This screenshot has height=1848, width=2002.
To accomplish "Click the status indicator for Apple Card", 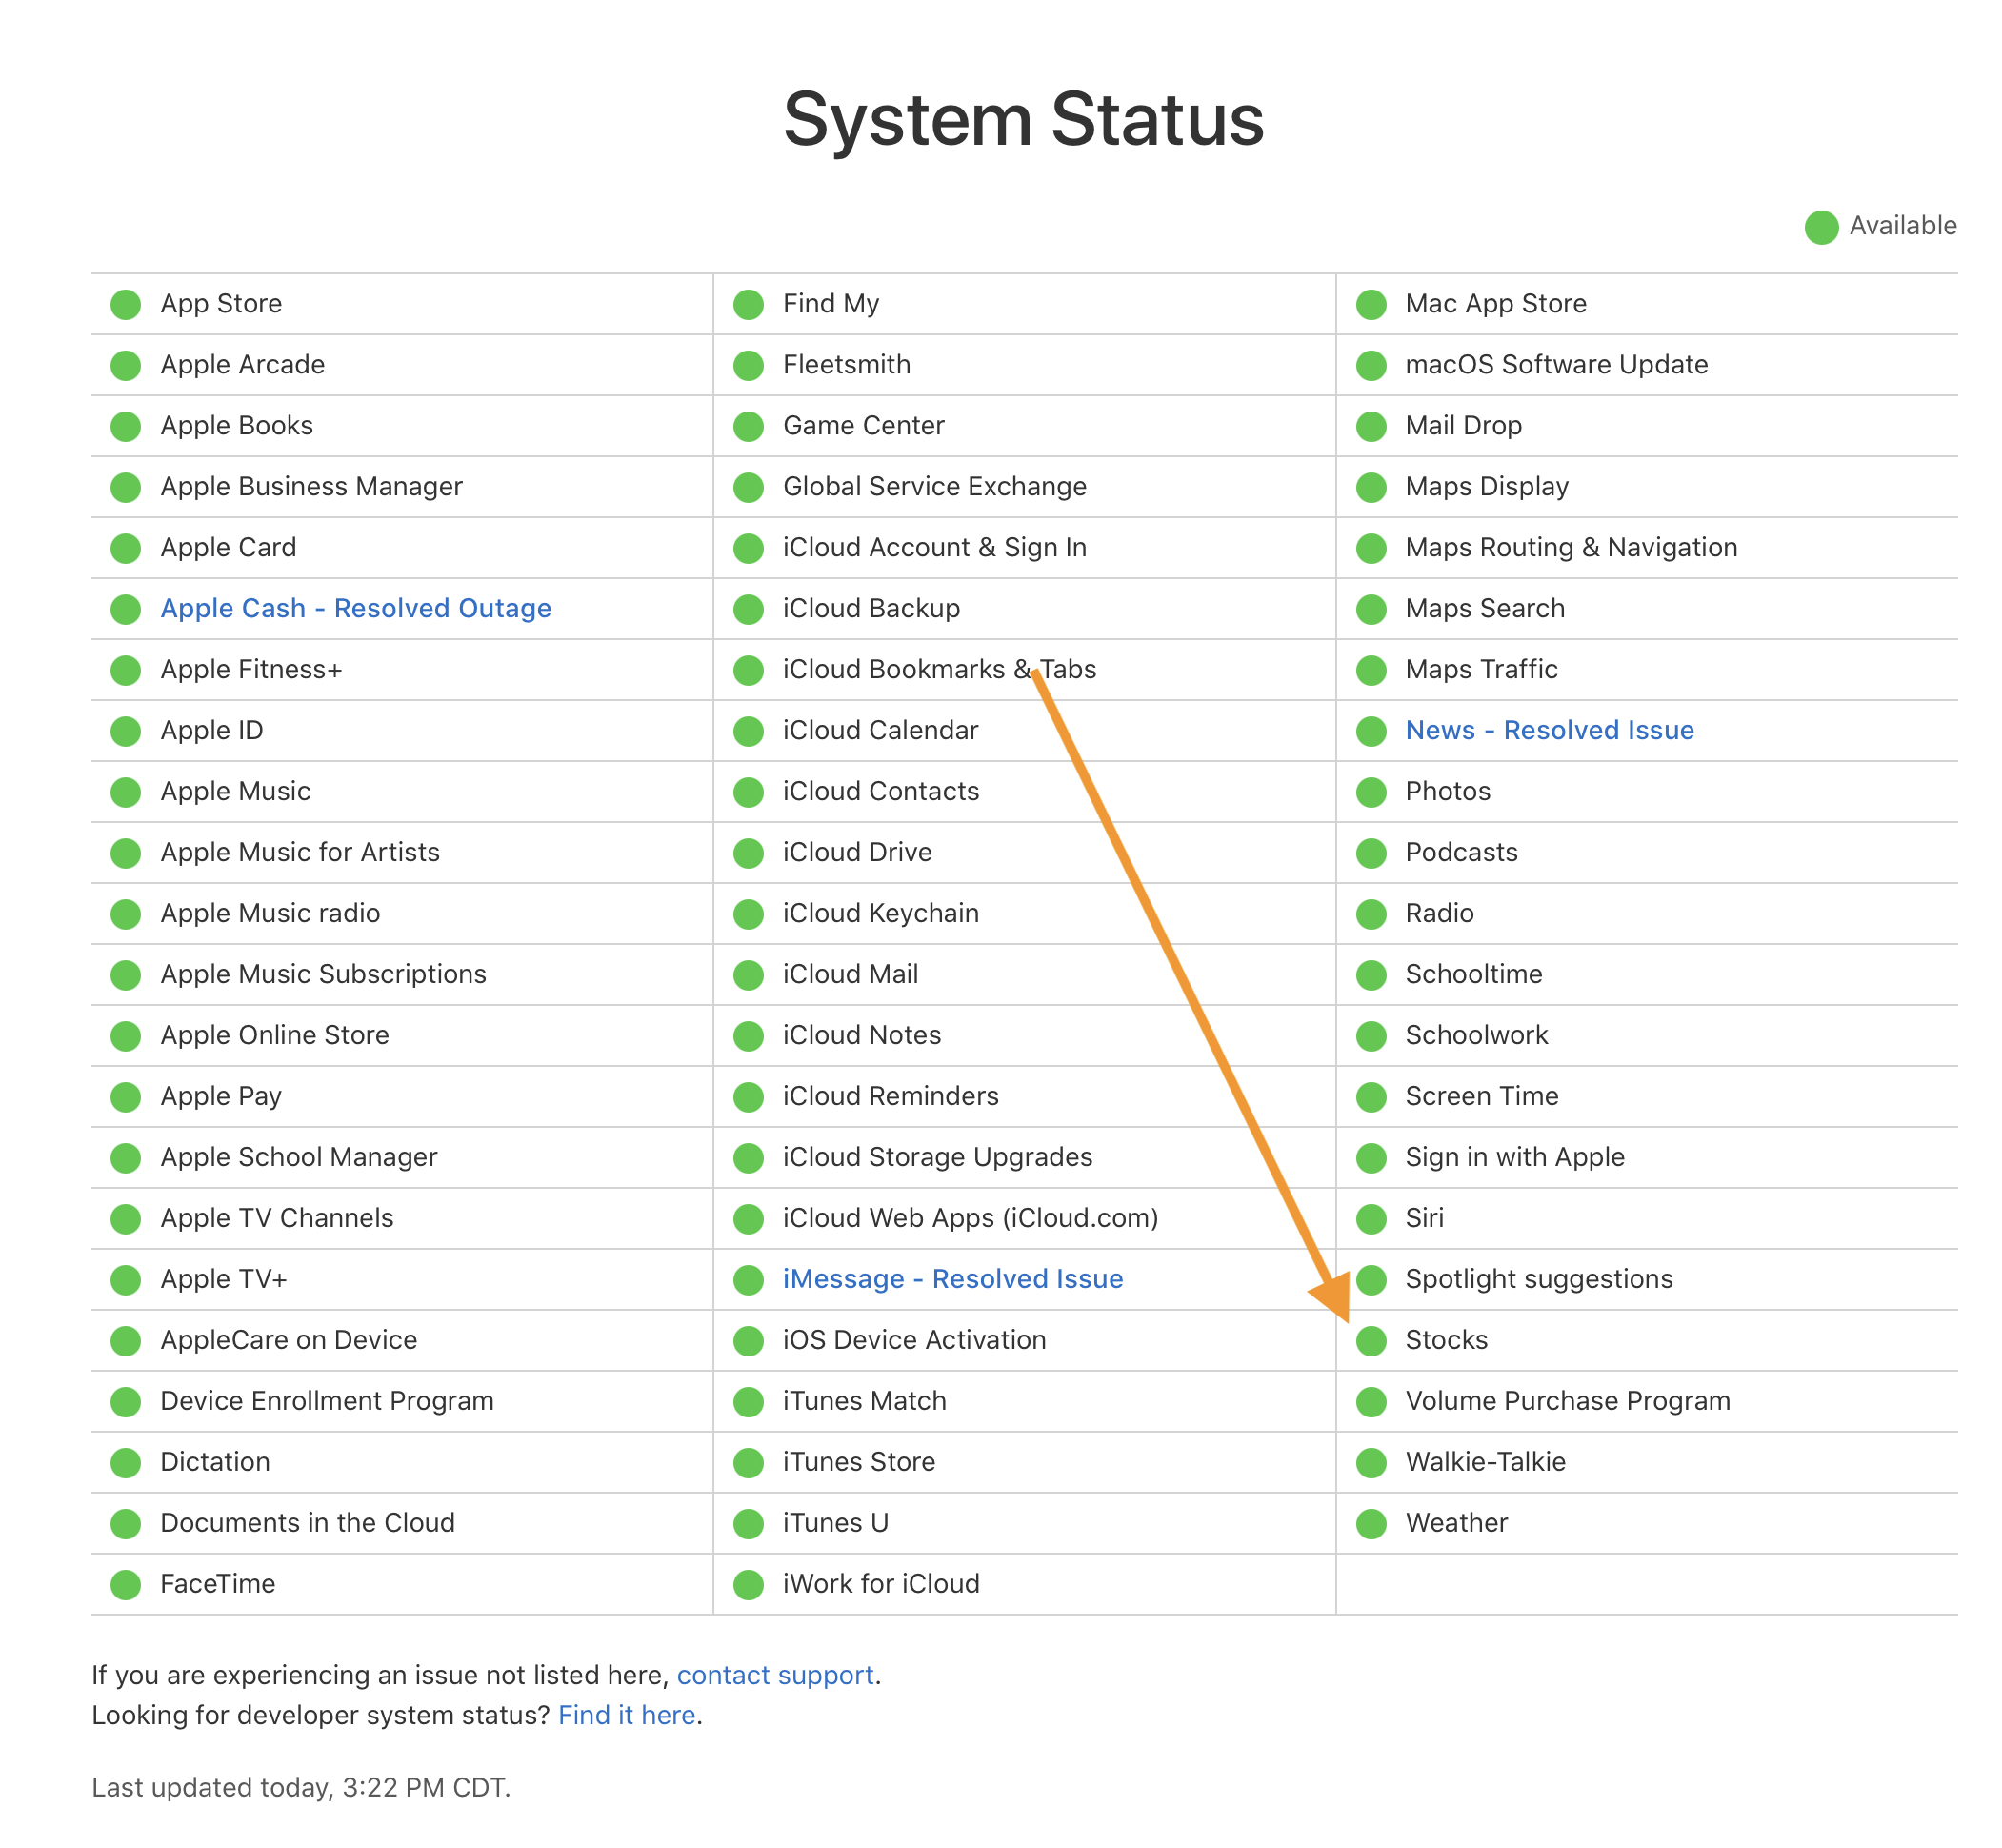I will point(126,548).
